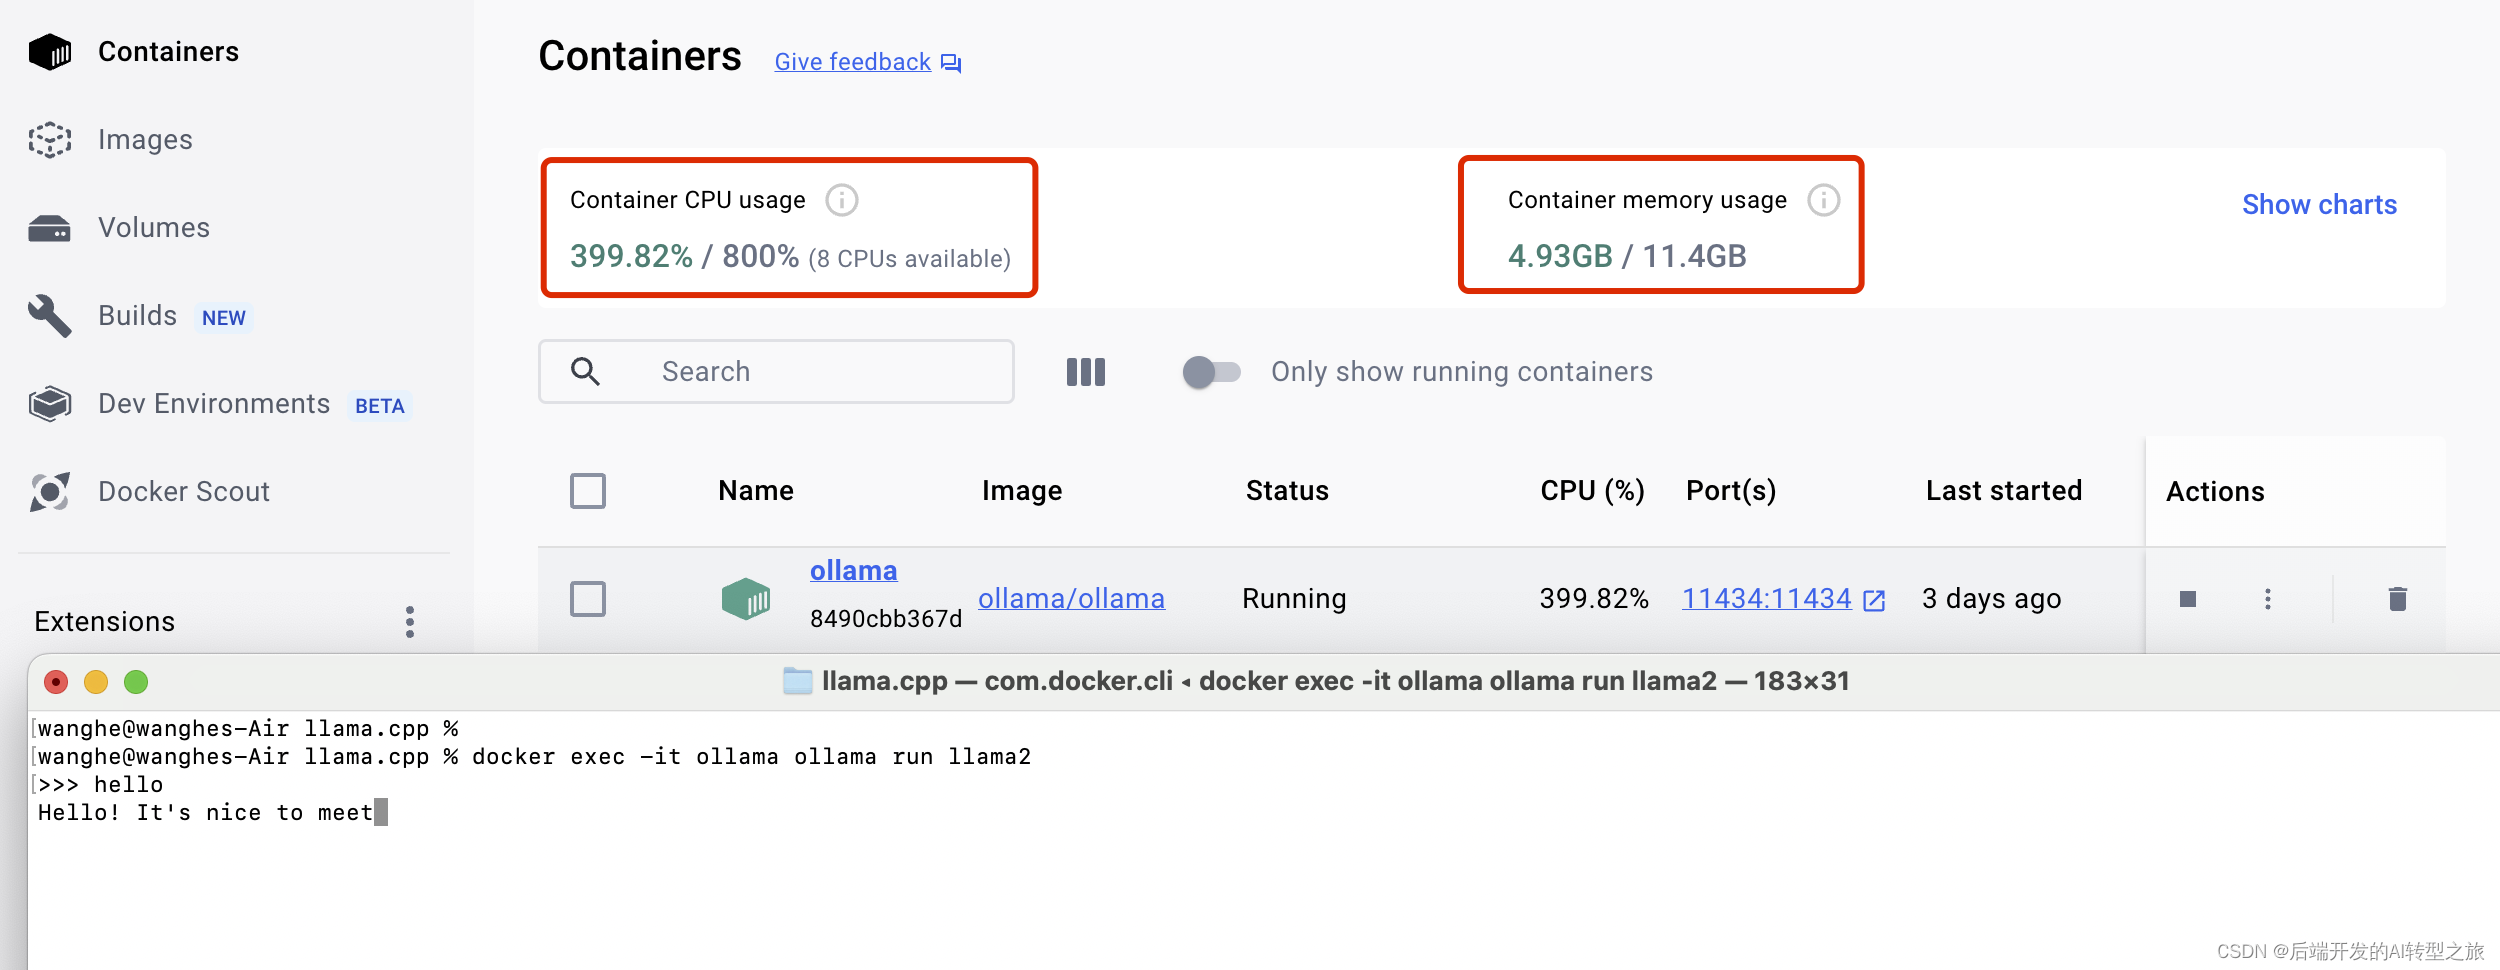Maximize the terminal with green button
This screenshot has width=2500, height=970.
pos(136,682)
